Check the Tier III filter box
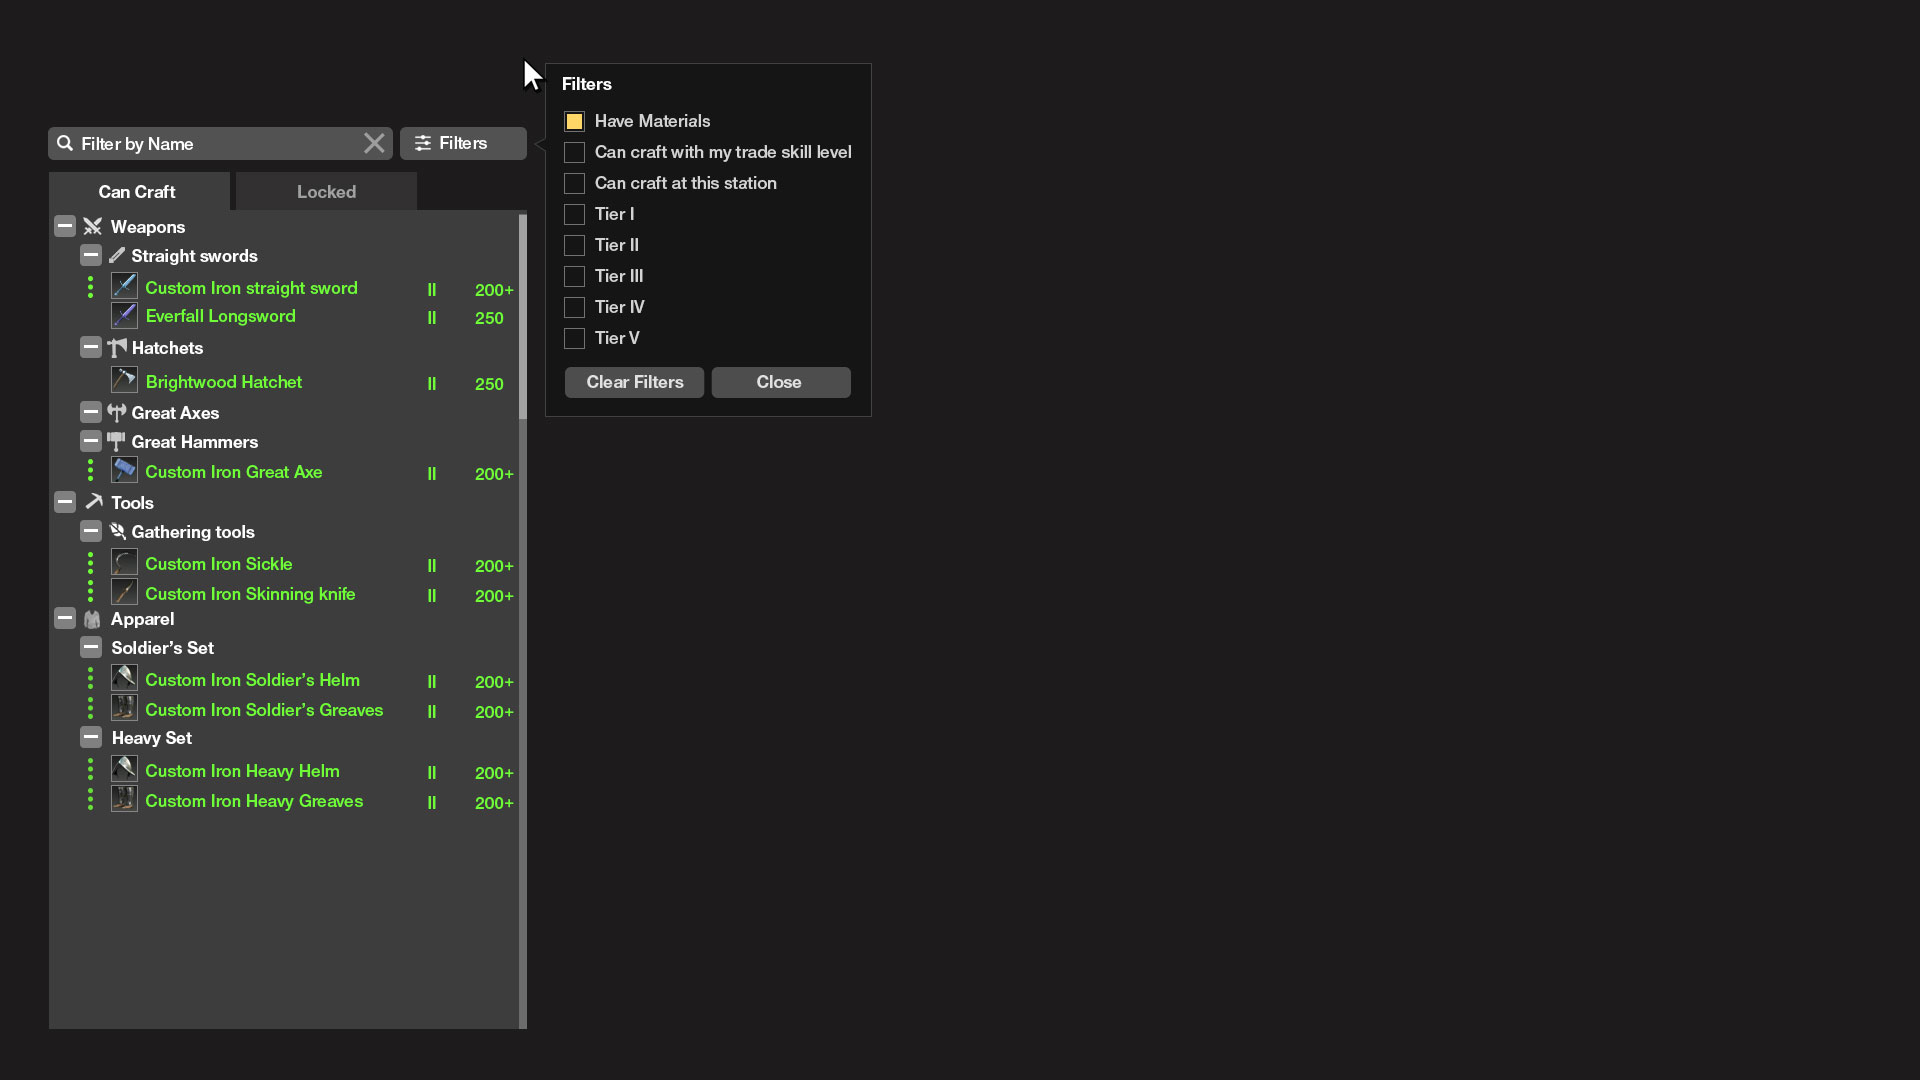Screen dimensions: 1920x1080 pos(574,276)
